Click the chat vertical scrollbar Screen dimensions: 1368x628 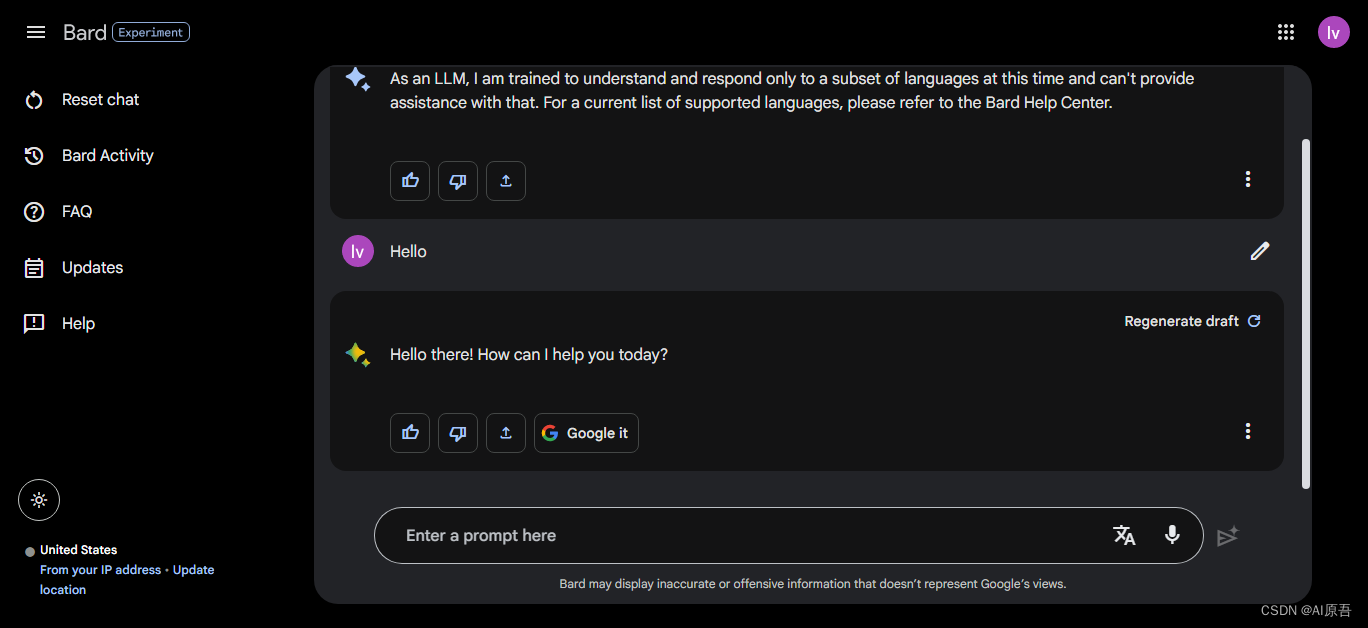tap(1305, 313)
